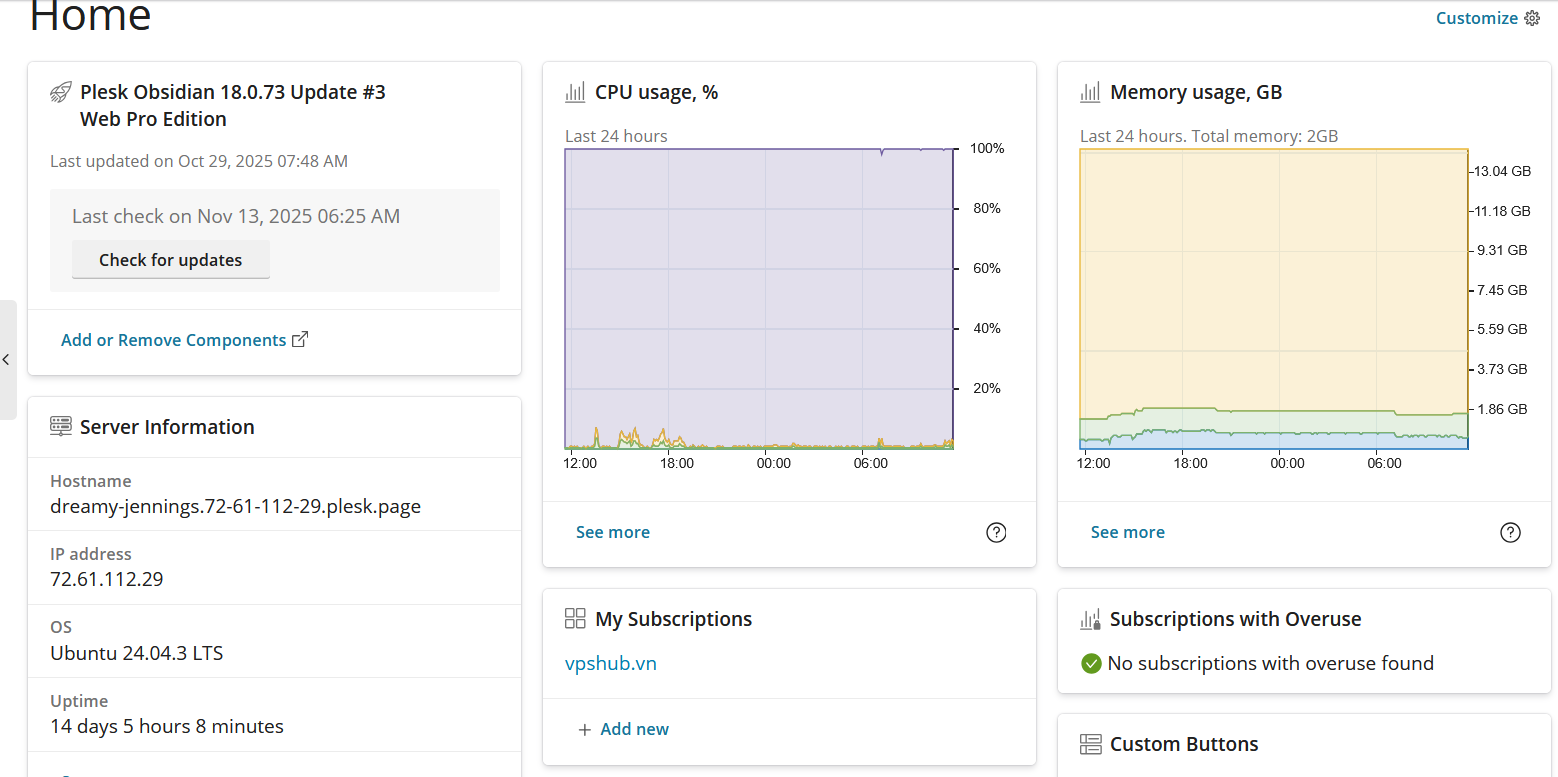Click the hostname dreamy-jennings.72-61-112-29.plesk.page
The image size is (1558, 777).
tap(235, 506)
